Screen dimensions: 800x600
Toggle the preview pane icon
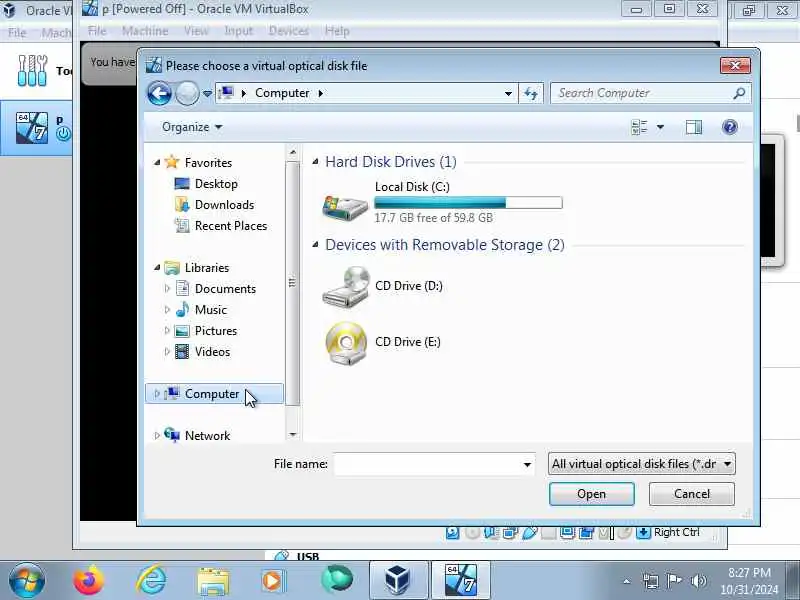tap(693, 127)
